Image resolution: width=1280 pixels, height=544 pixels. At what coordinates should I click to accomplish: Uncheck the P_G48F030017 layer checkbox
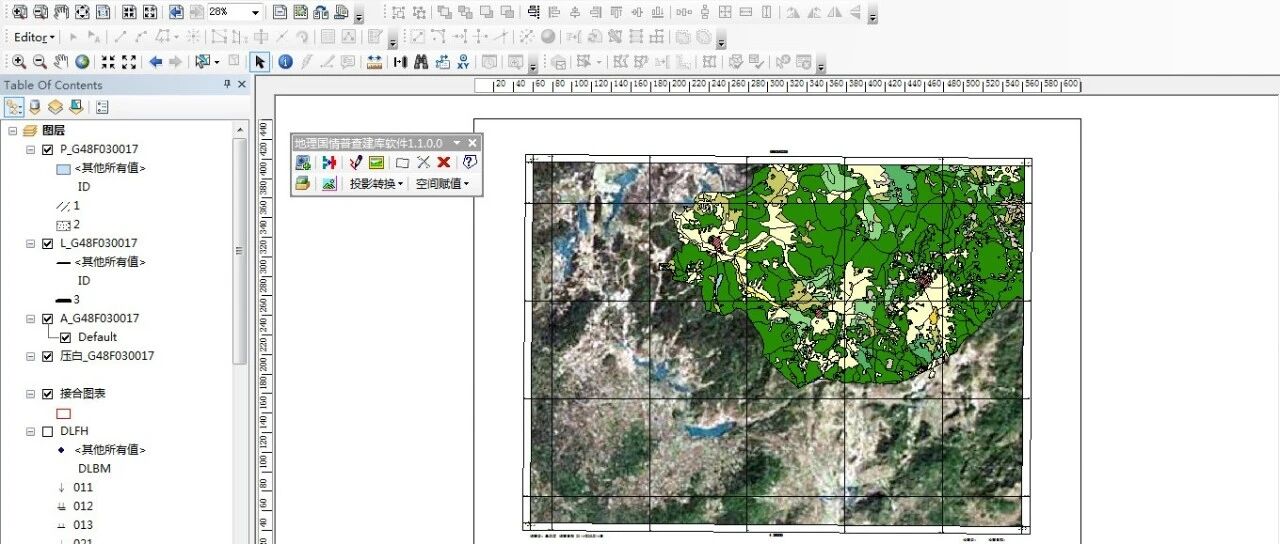pyautogui.click(x=47, y=149)
